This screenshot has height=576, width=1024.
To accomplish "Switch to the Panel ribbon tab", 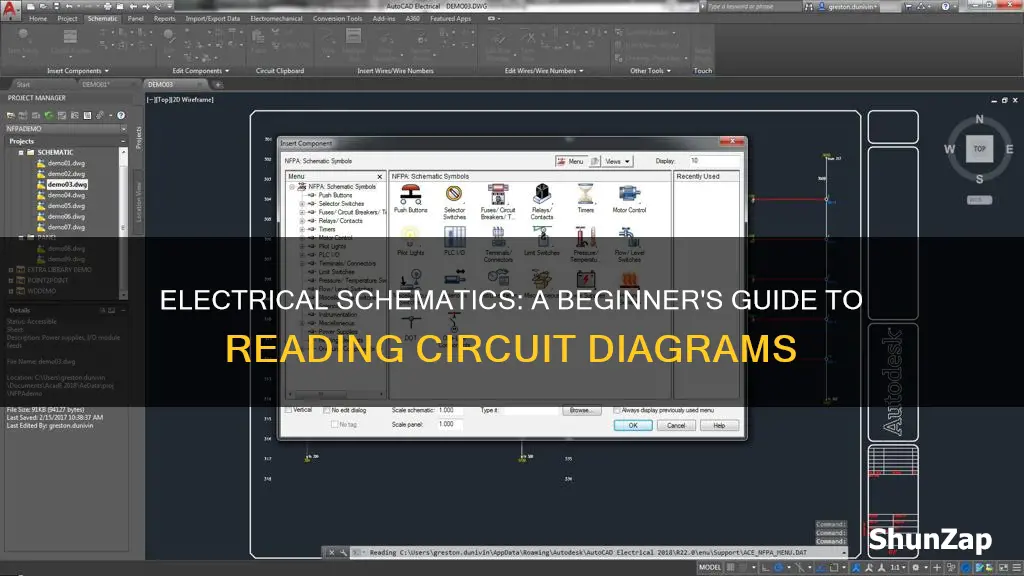I will click(x=135, y=19).
